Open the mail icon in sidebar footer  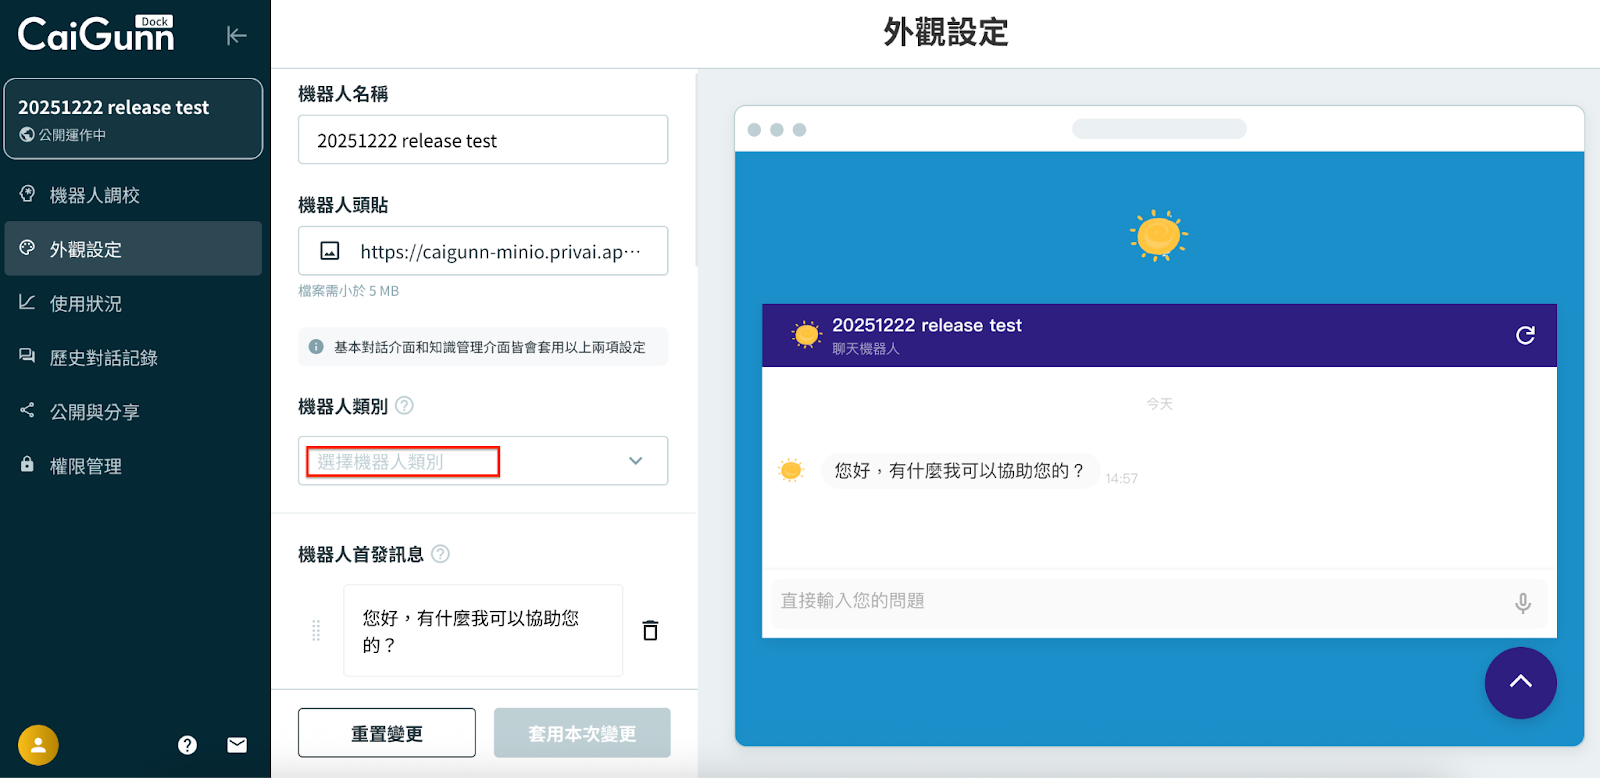(x=237, y=745)
